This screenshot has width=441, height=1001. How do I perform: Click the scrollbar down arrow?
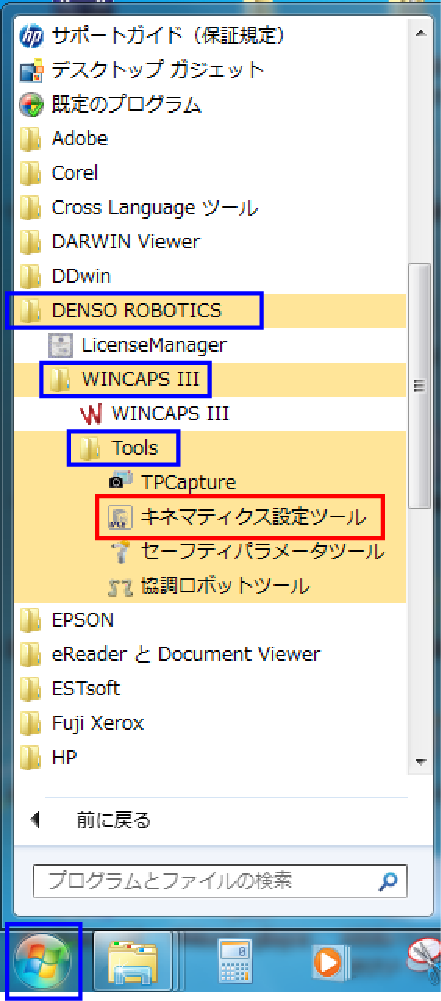coord(420,761)
